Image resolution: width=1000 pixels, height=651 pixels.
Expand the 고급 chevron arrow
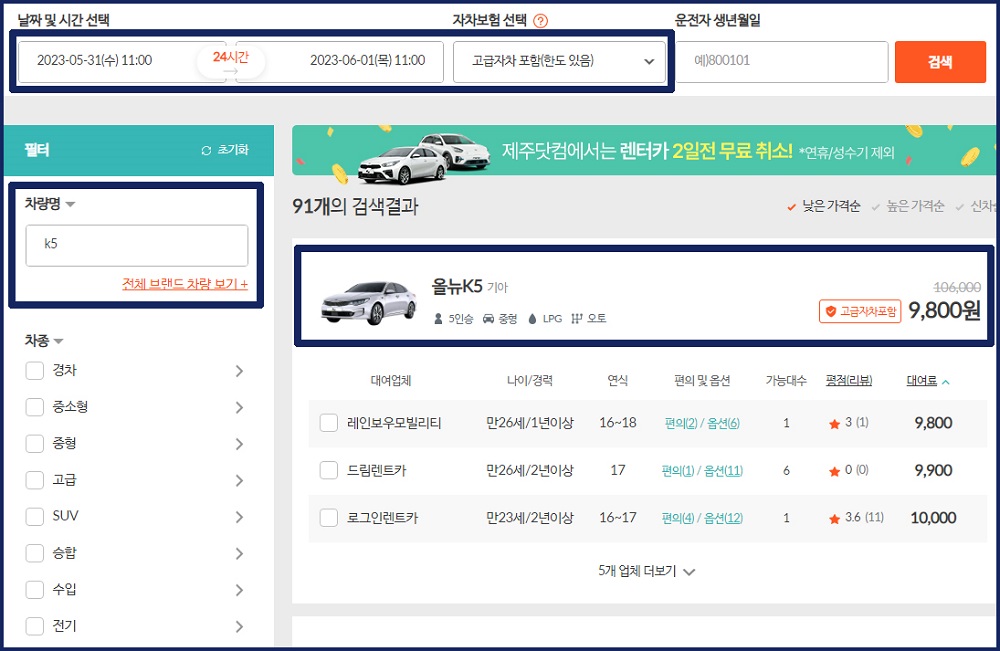click(x=239, y=479)
